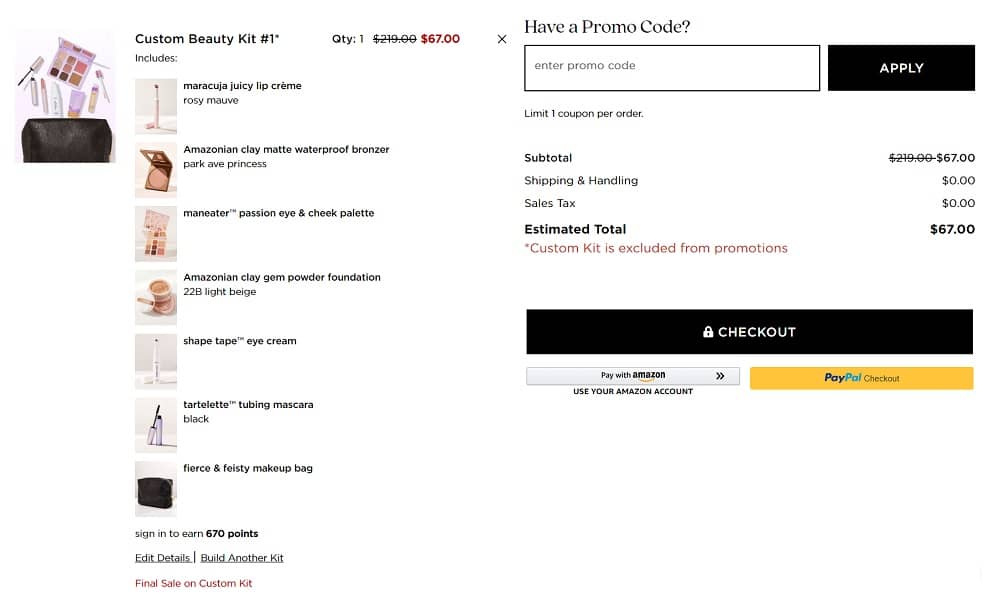Image resolution: width=989 pixels, height=600 pixels.
Task: Click the Amazon logo in pay button
Action: point(649,376)
